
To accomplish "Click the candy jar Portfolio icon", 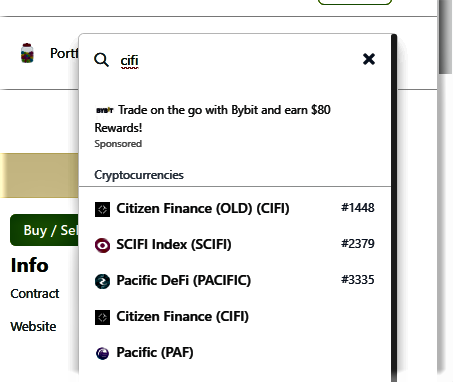I will click(x=27, y=53).
